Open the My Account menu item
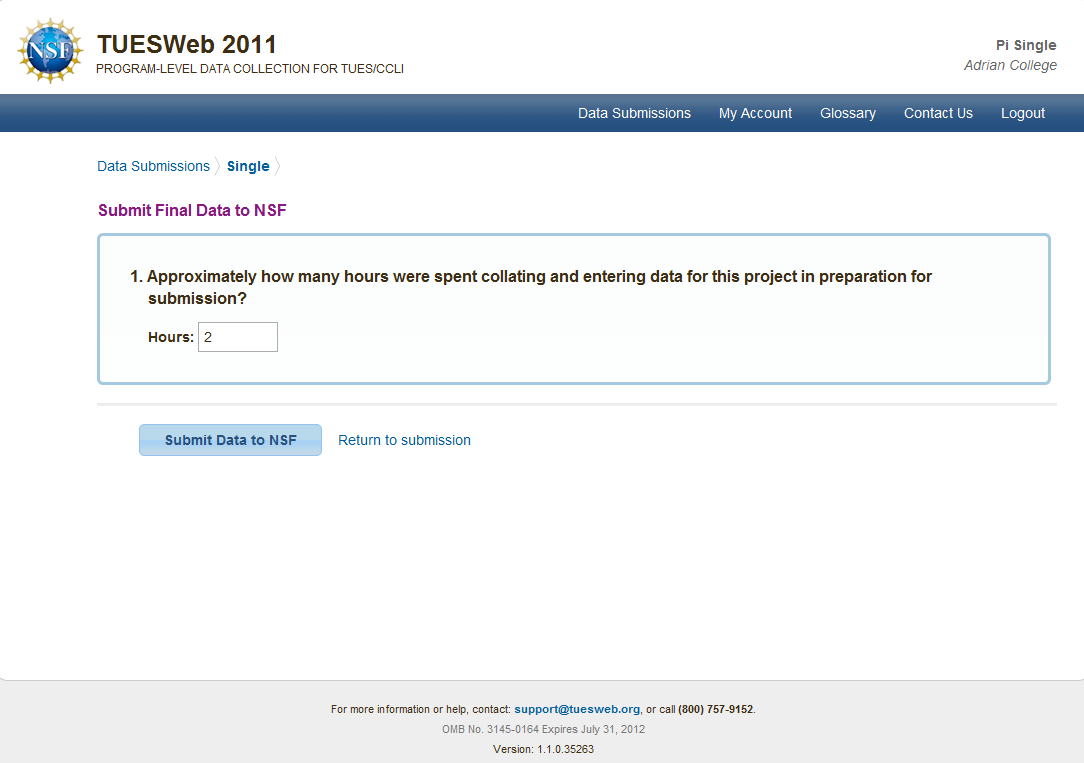 pos(755,113)
